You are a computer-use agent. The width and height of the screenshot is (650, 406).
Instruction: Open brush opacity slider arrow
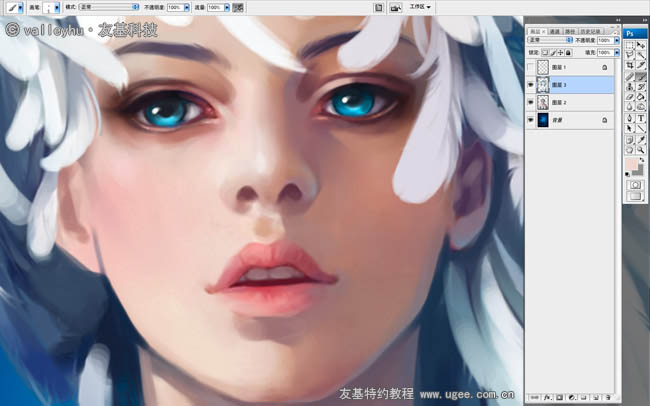[x=187, y=7]
